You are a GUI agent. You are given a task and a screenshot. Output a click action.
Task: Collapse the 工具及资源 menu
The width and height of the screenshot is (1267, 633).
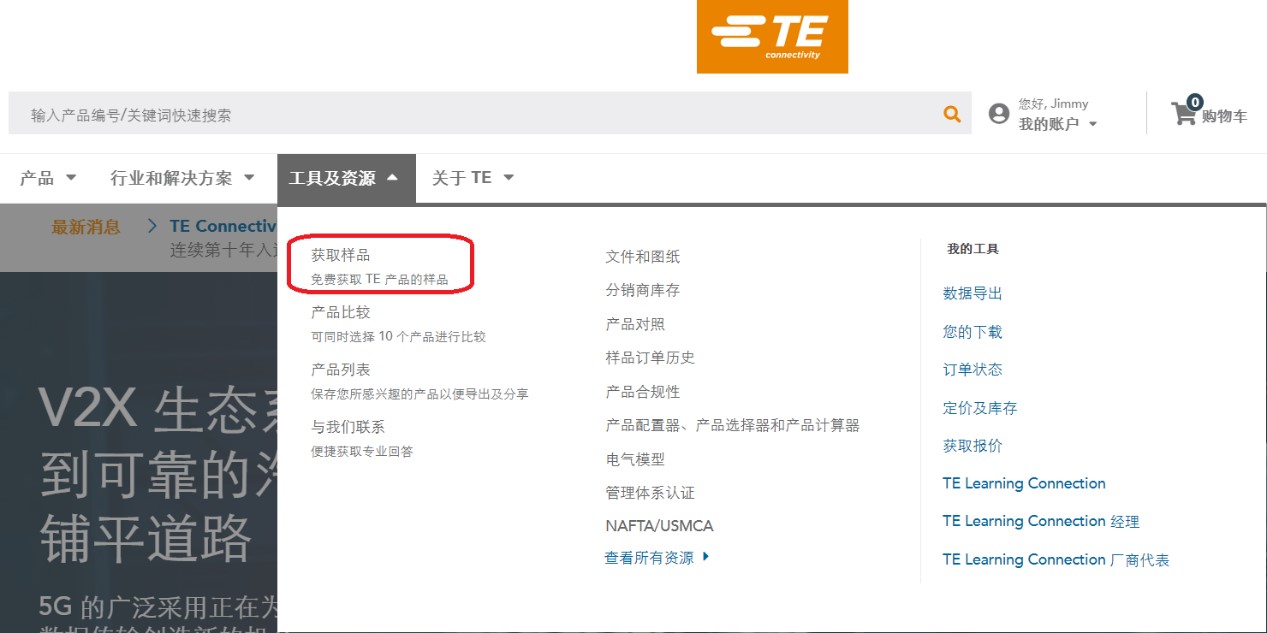point(346,178)
